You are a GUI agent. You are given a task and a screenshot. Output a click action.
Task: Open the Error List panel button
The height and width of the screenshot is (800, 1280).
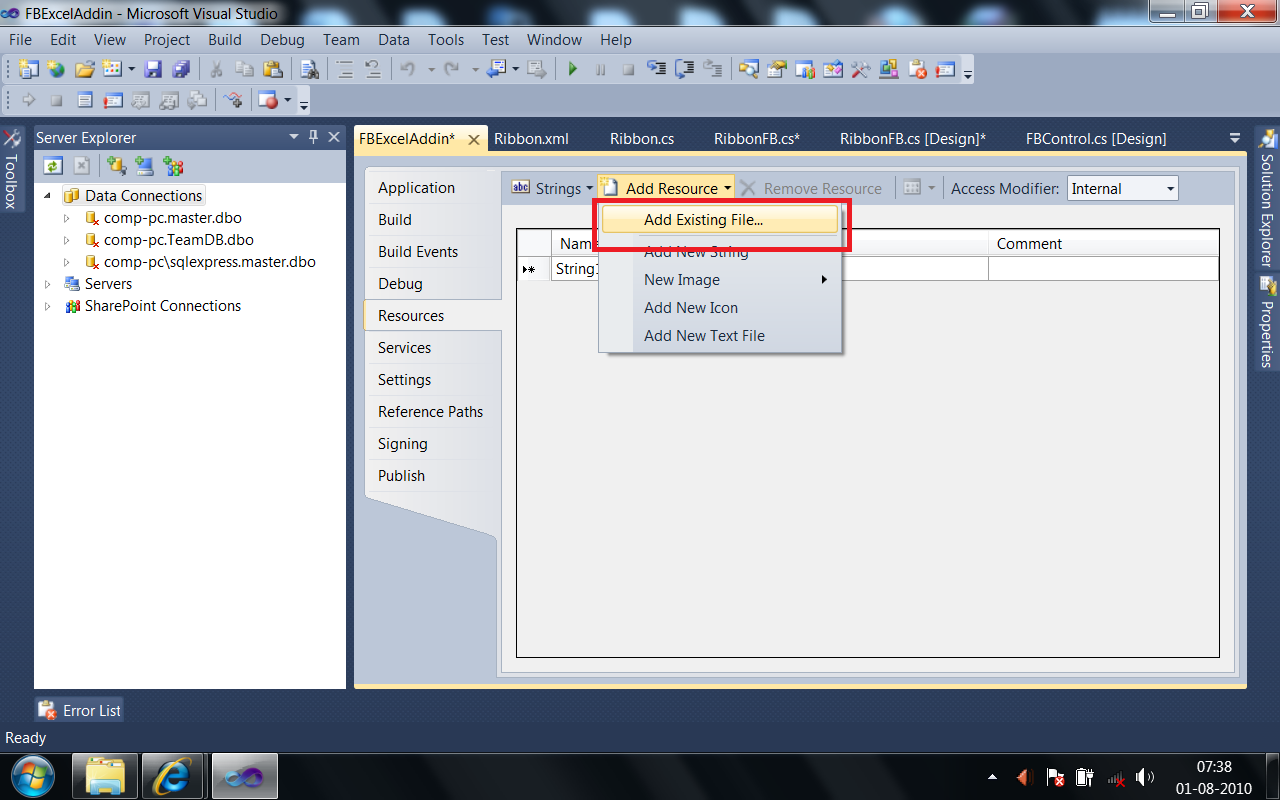point(80,711)
